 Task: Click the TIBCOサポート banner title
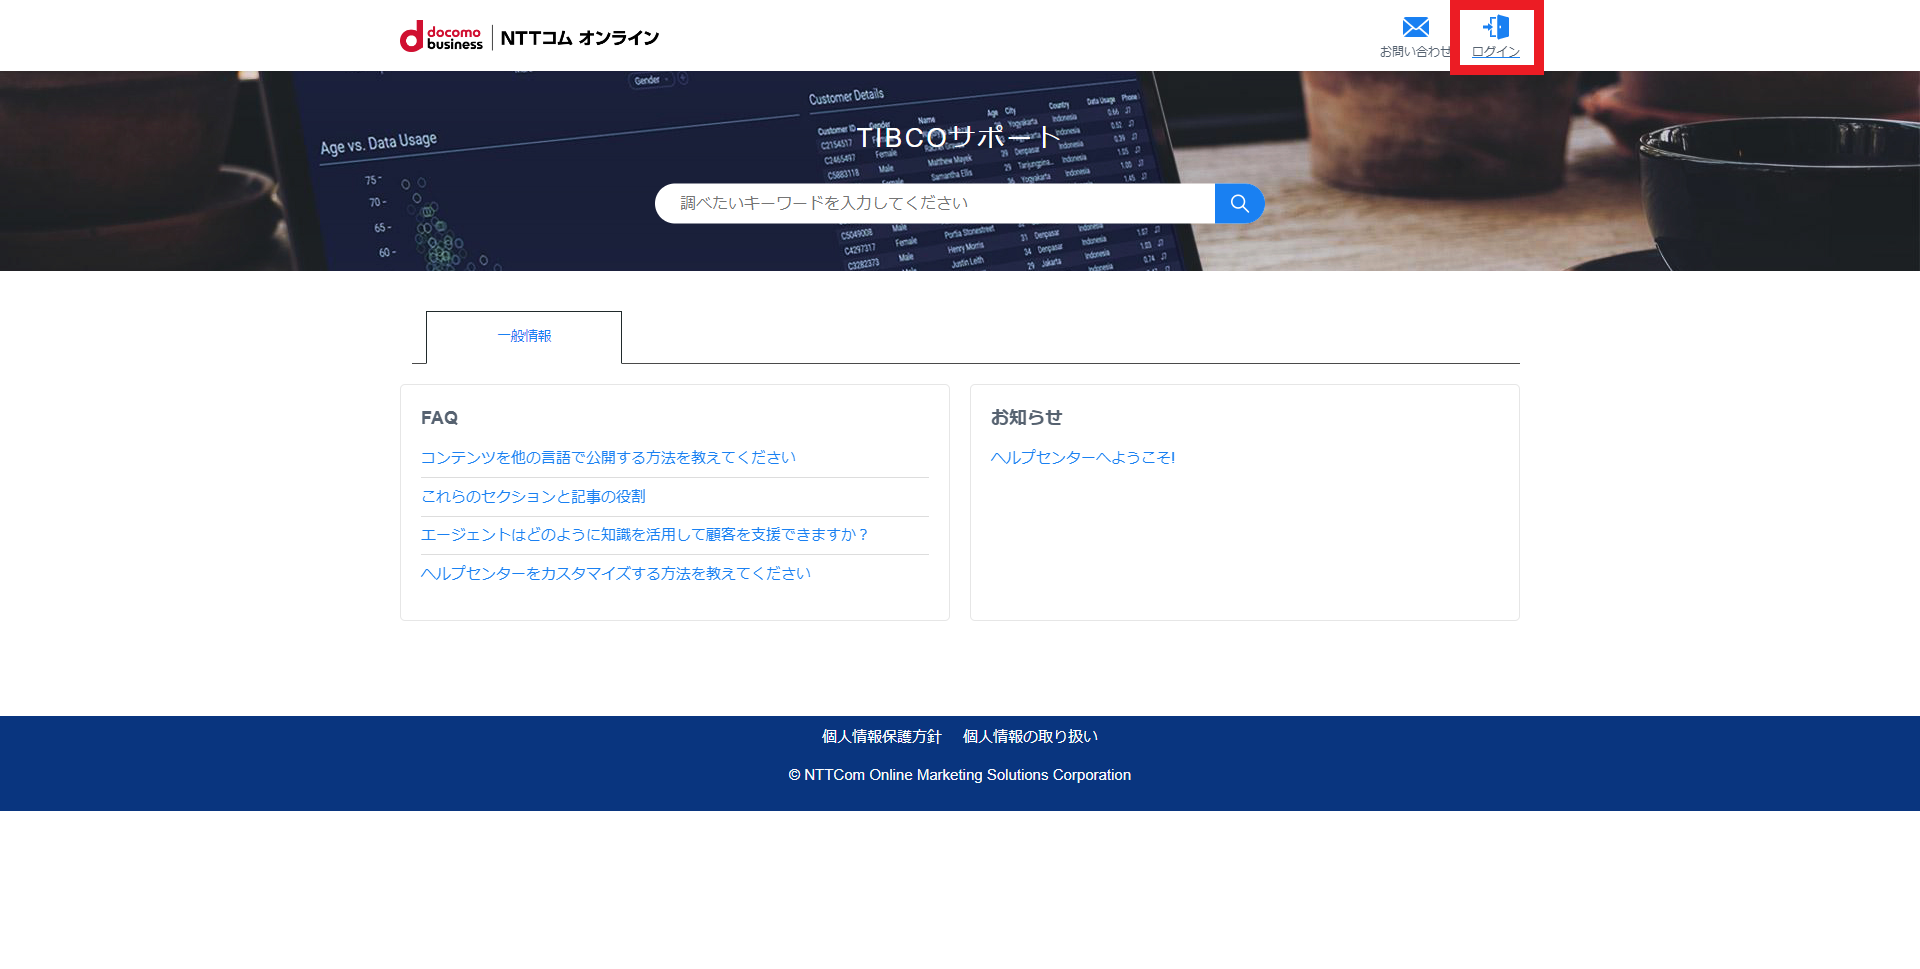click(x=958, y=137)
